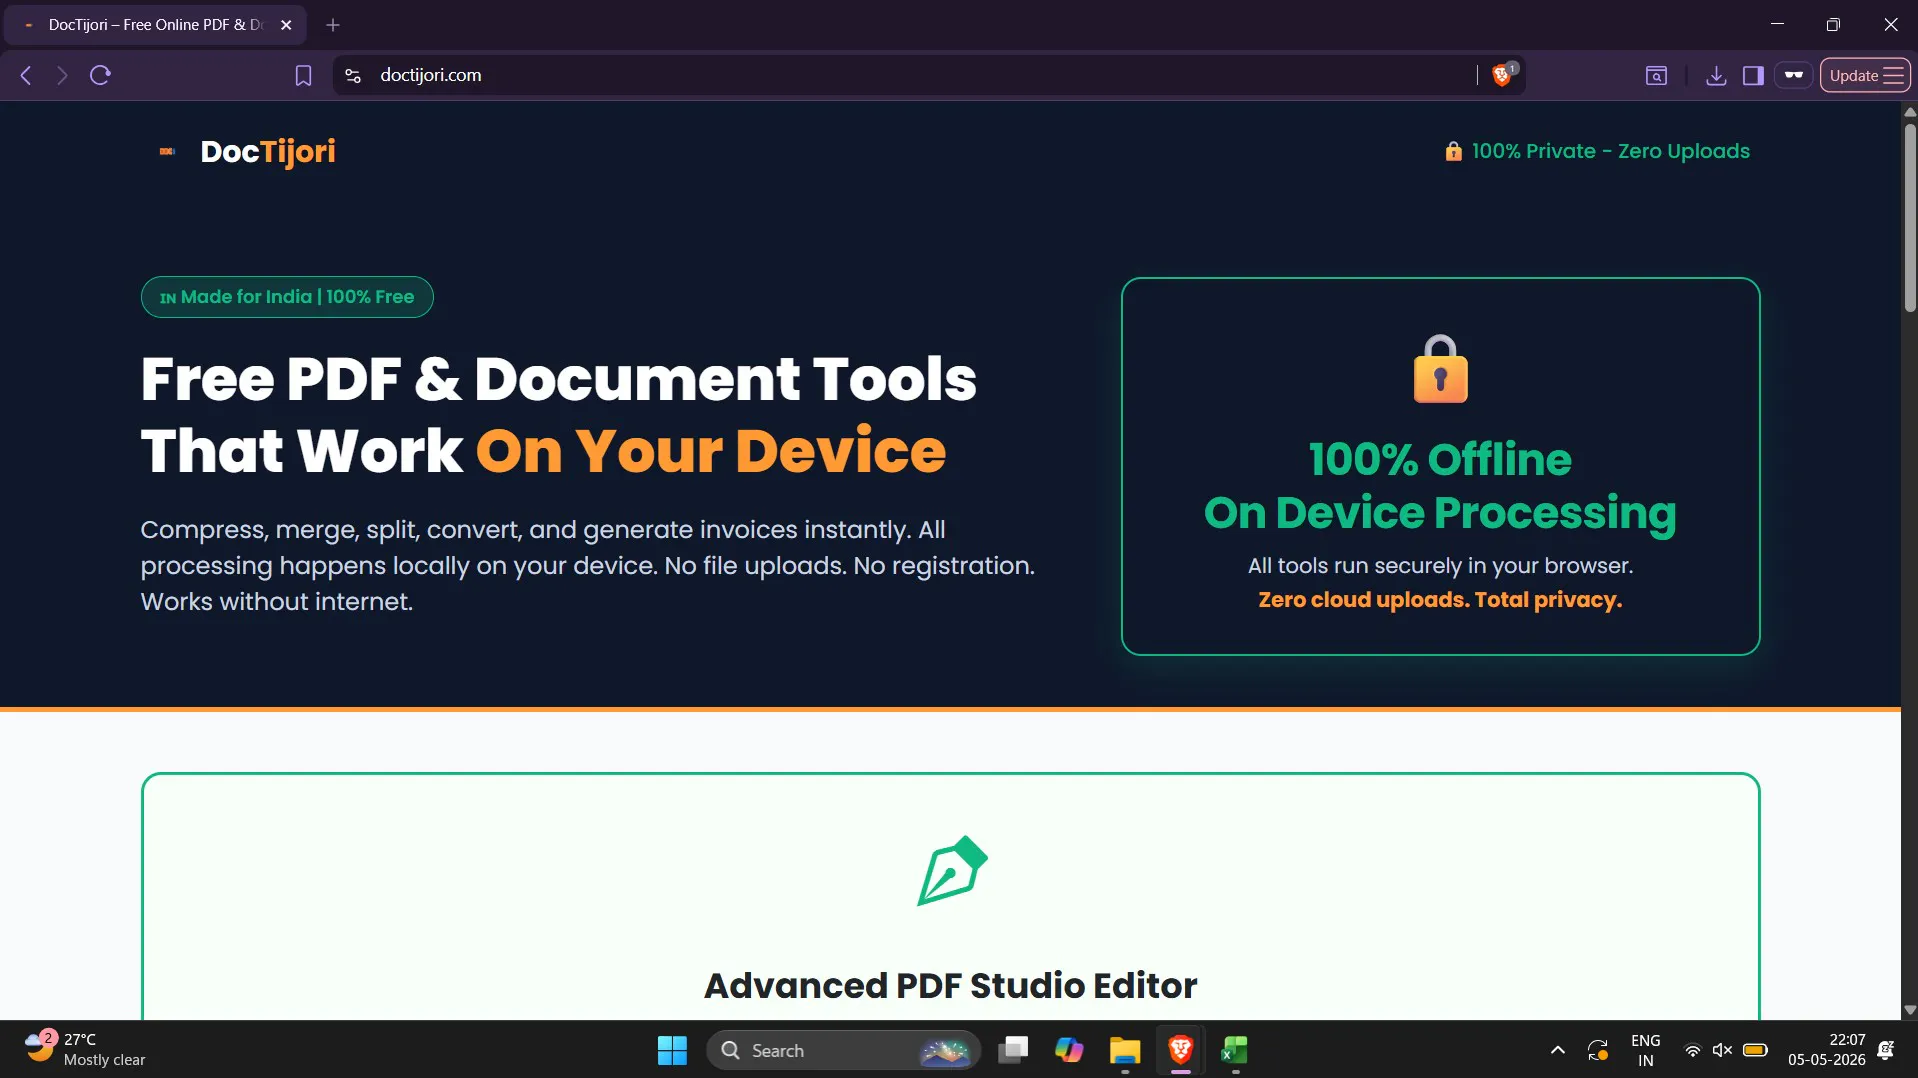The height and width of the screenshot is (1078, 1918).
Task: Open site information icon beside the URL
Action: coord(353,75)
